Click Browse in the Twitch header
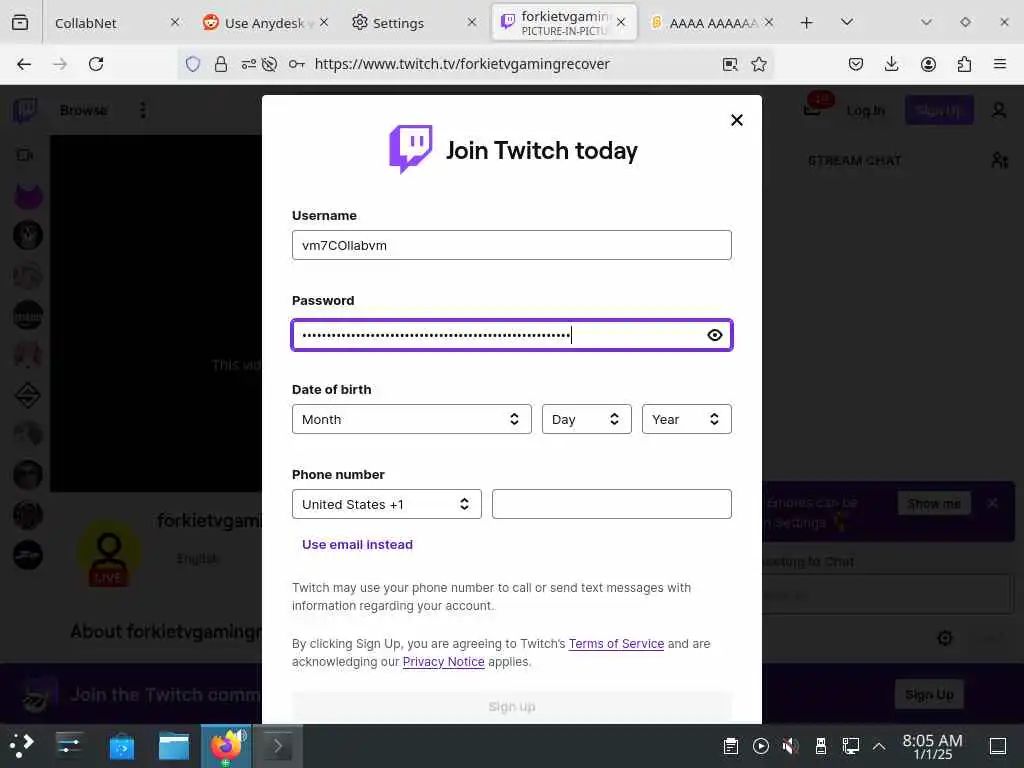Image resolution: width=1024 pixels, height=768 pixels. point(84,110)
